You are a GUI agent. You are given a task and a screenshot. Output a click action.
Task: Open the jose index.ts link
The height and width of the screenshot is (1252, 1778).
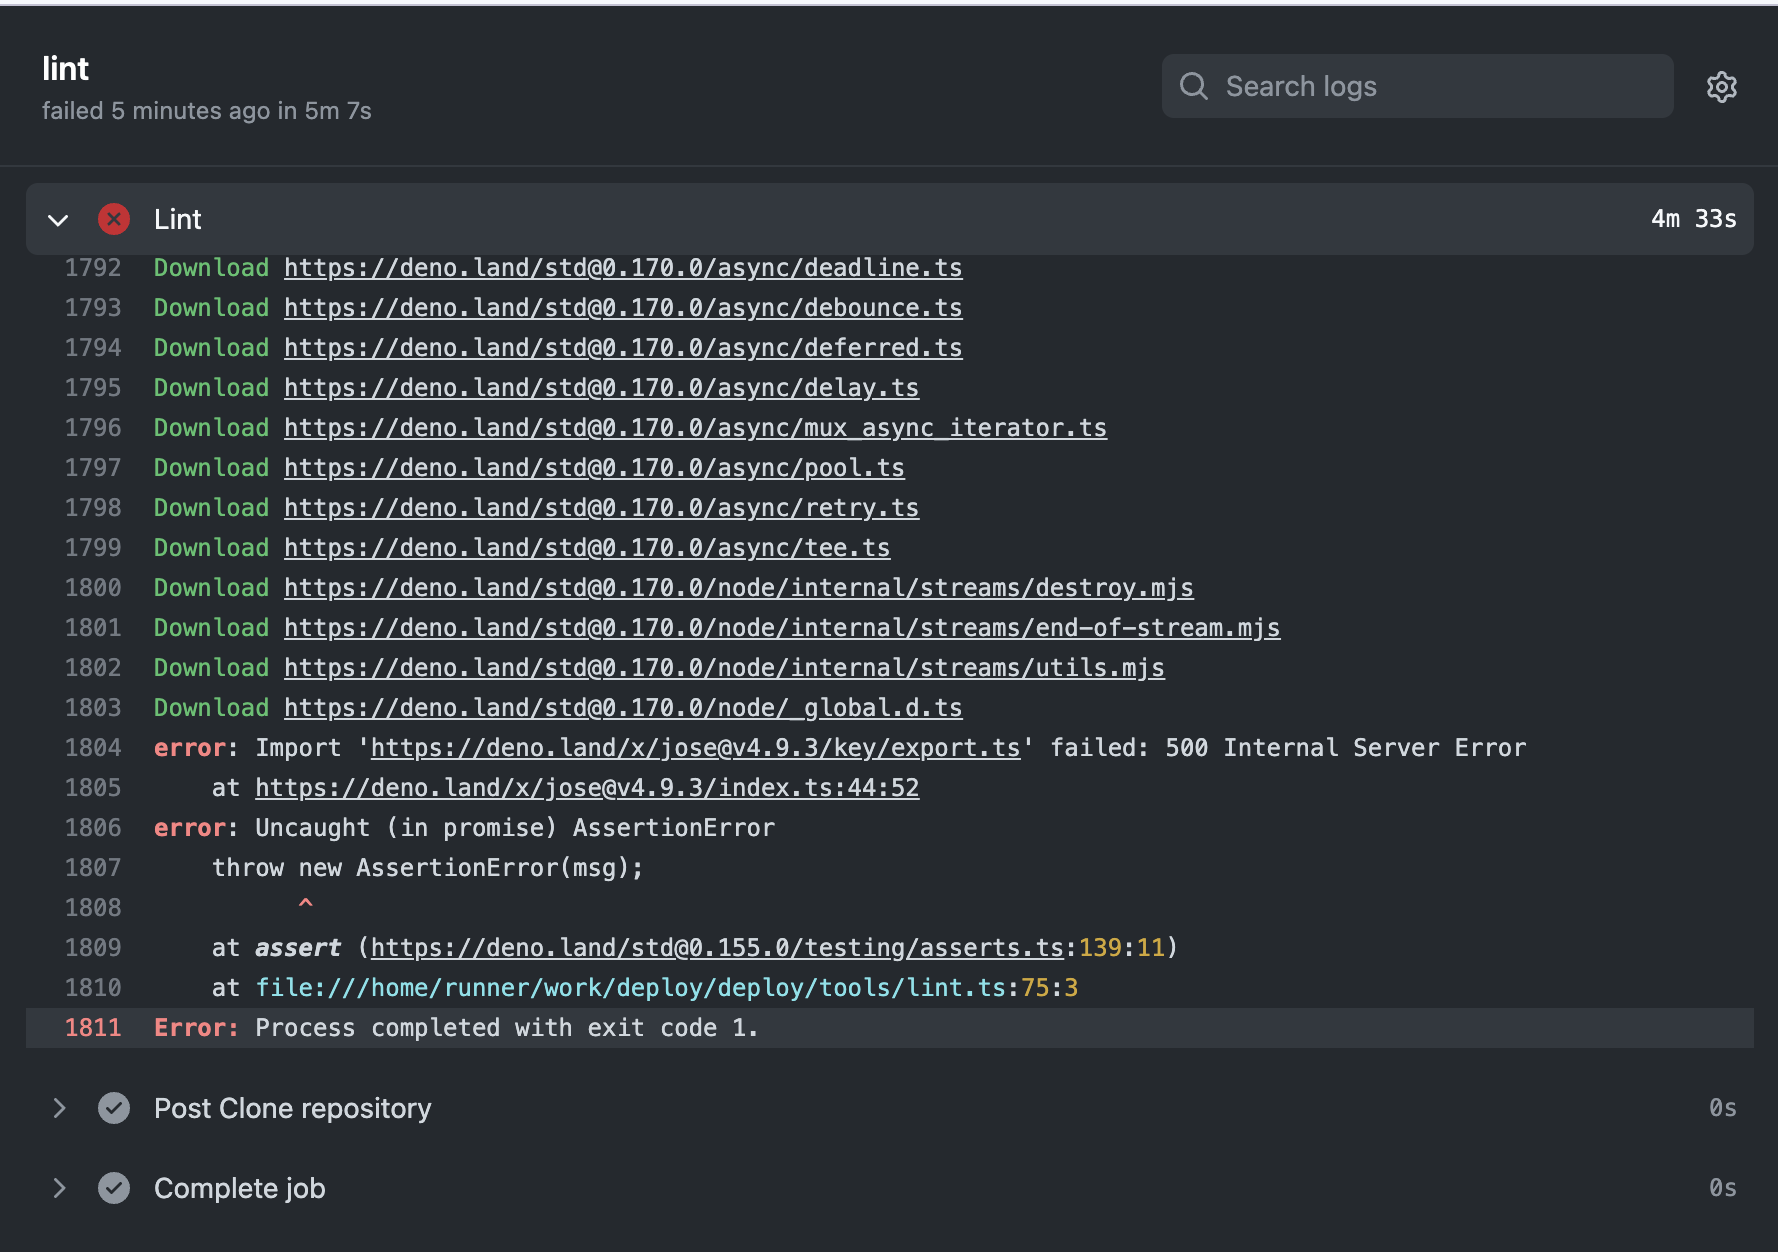click(587, 787)
